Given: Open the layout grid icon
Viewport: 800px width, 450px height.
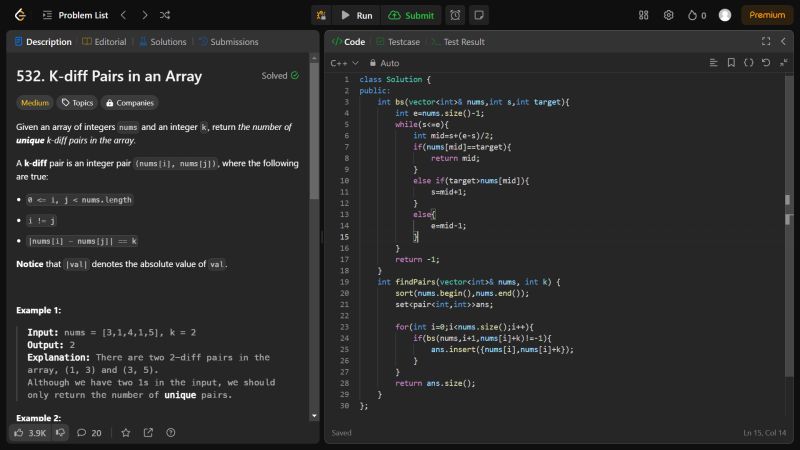Looking at the screenshot, I should (x=643, y=15).
